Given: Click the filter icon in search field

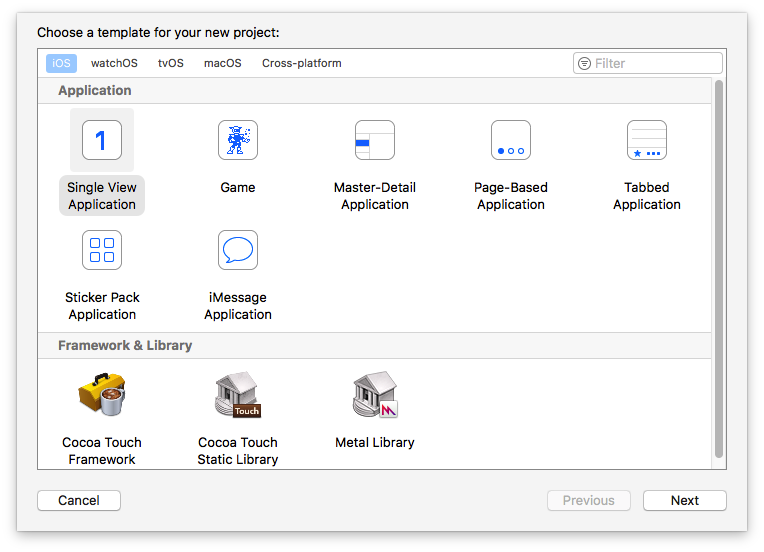Looking at the screenshot, I should (584, 63).
